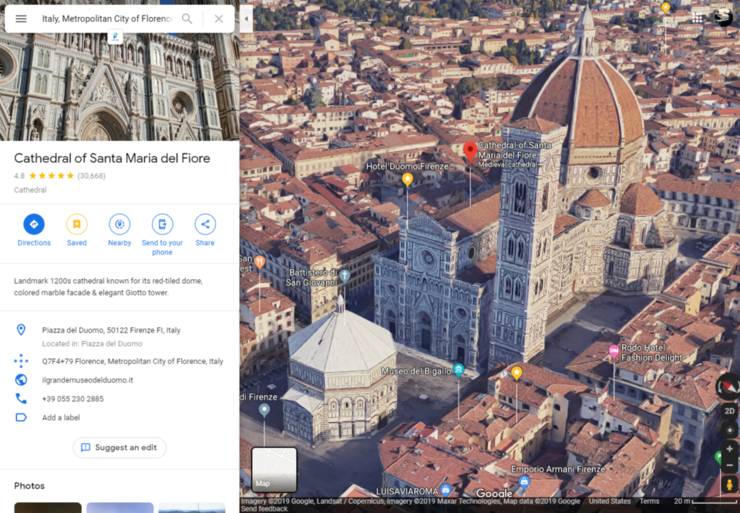The height and width of the screenshot is (513, 740).
Task: Collapse the side panel
Action: pyautogui.click(x=246, y=18)
